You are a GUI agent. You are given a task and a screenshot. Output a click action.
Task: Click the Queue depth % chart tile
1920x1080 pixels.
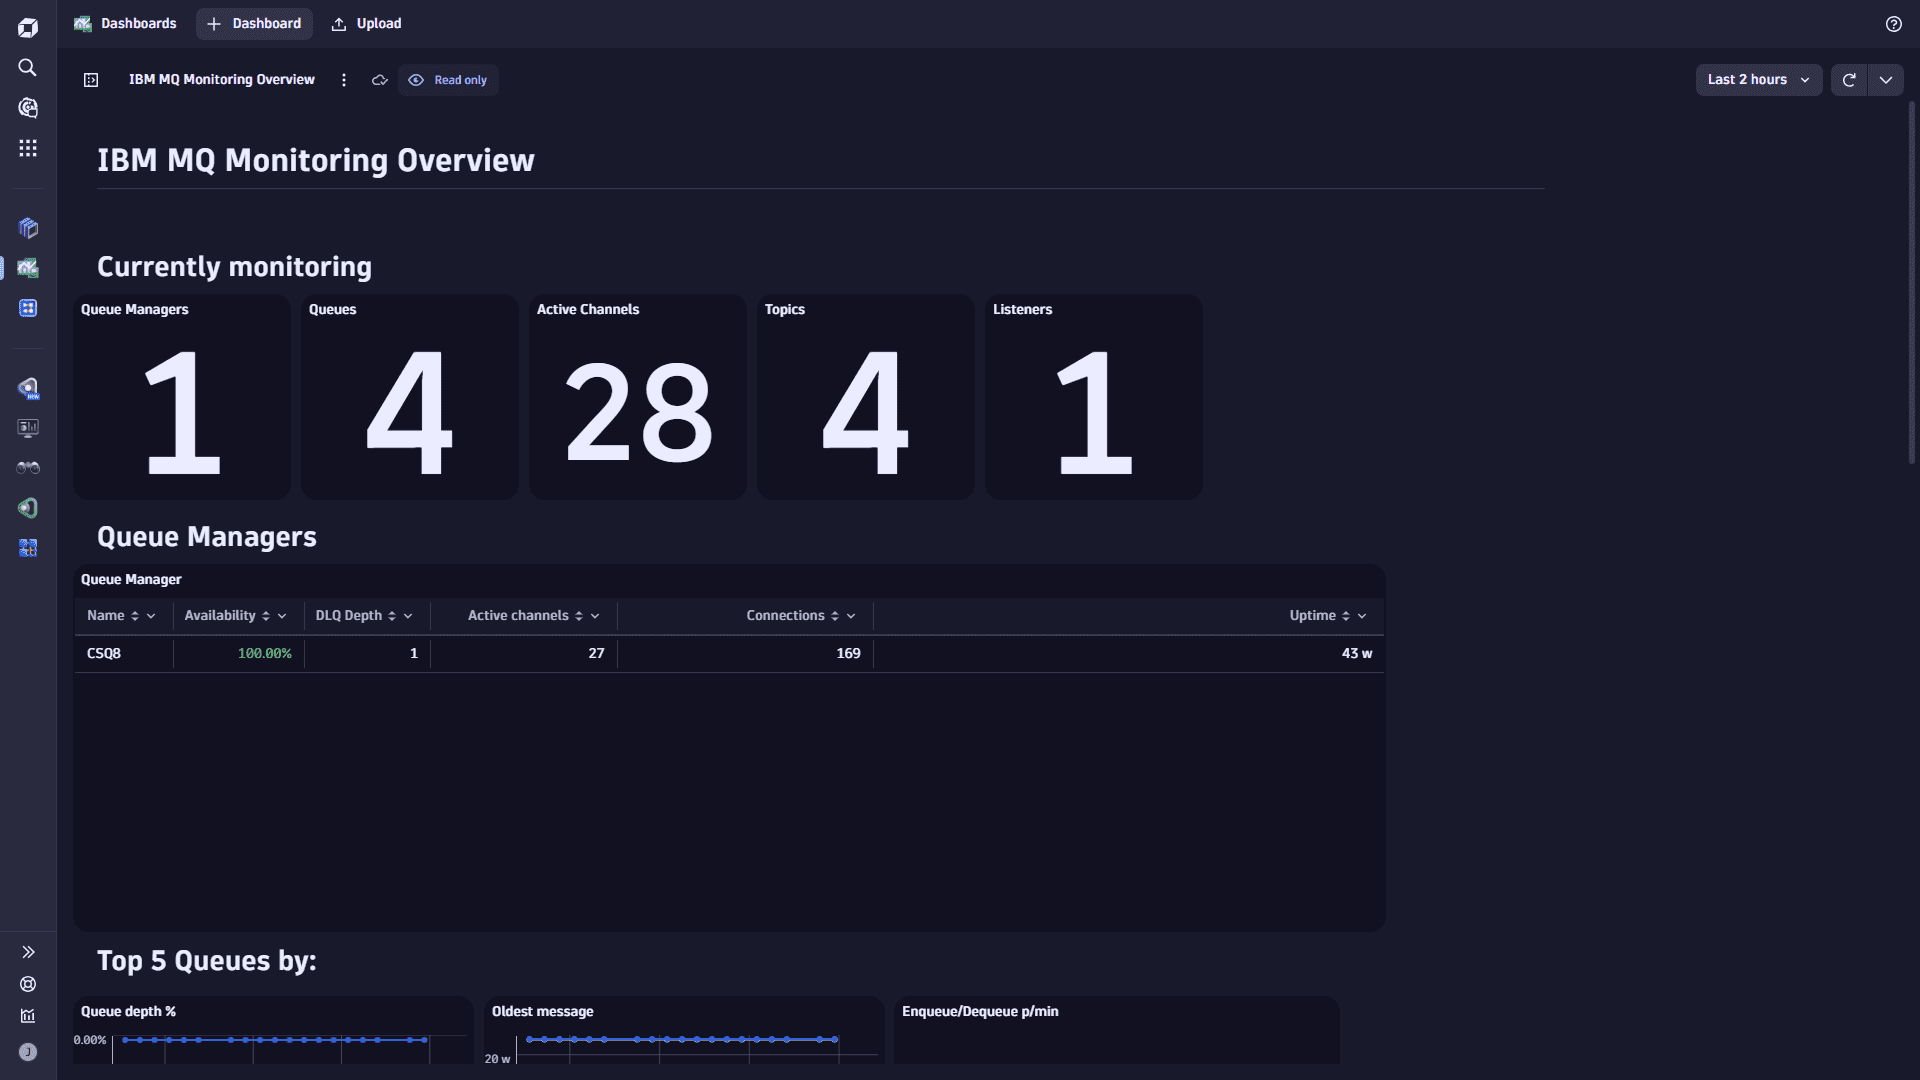pos(273,1030)
